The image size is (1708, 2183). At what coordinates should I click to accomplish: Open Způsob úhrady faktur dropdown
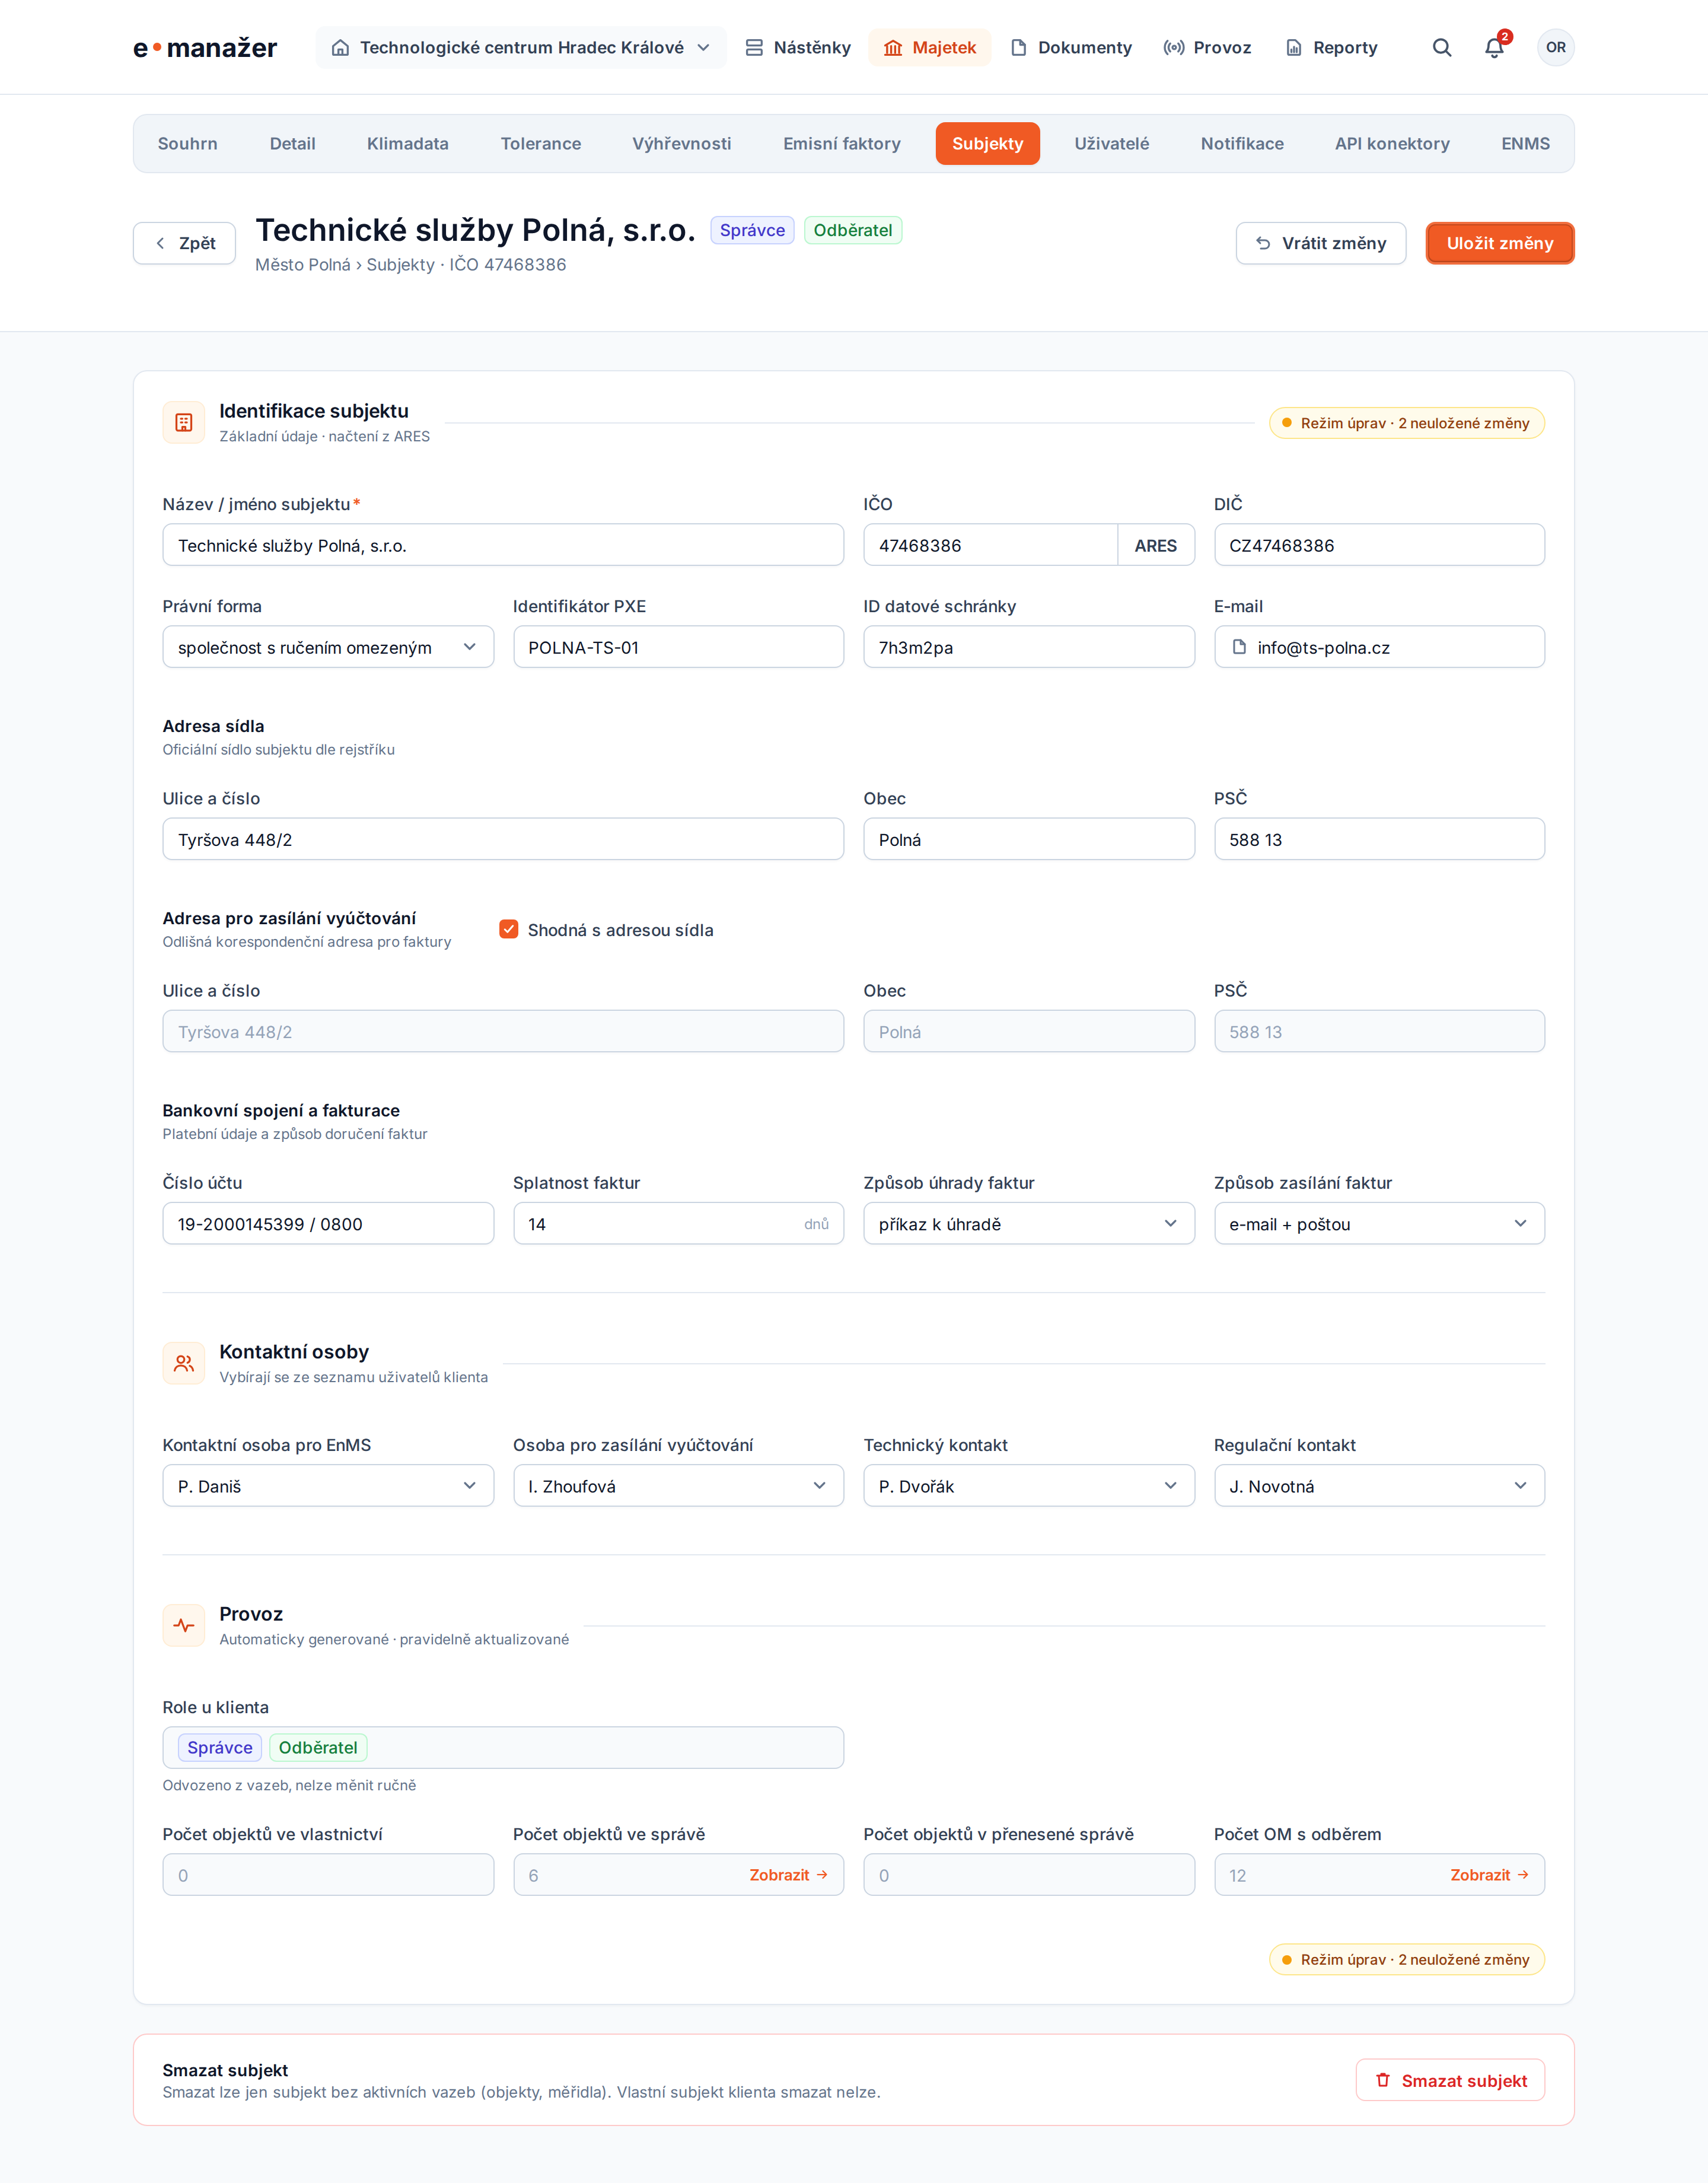1029,1223
